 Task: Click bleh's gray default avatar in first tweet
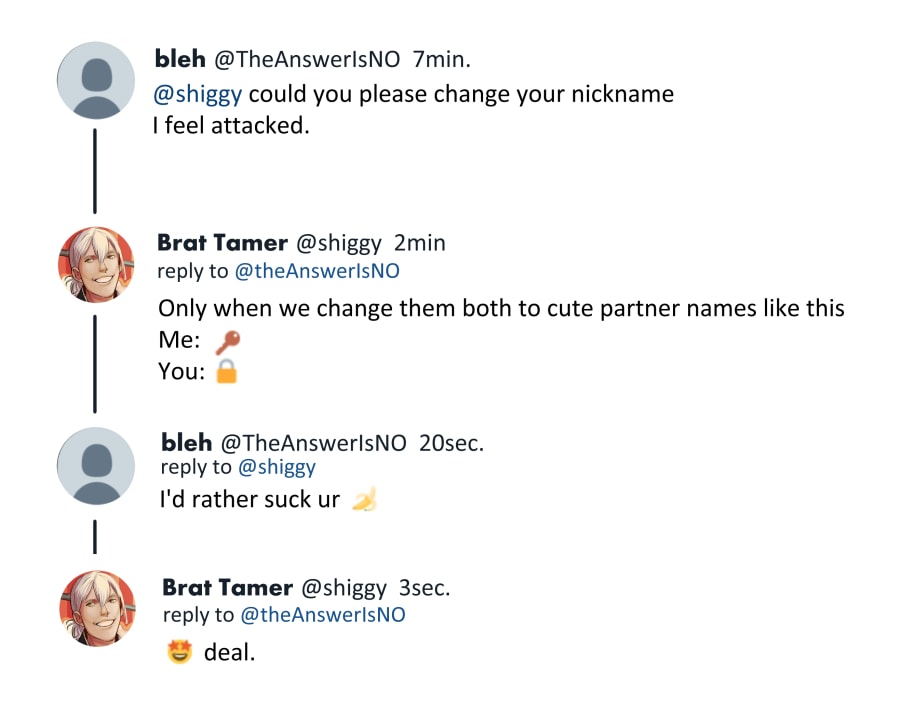(95, 80)
